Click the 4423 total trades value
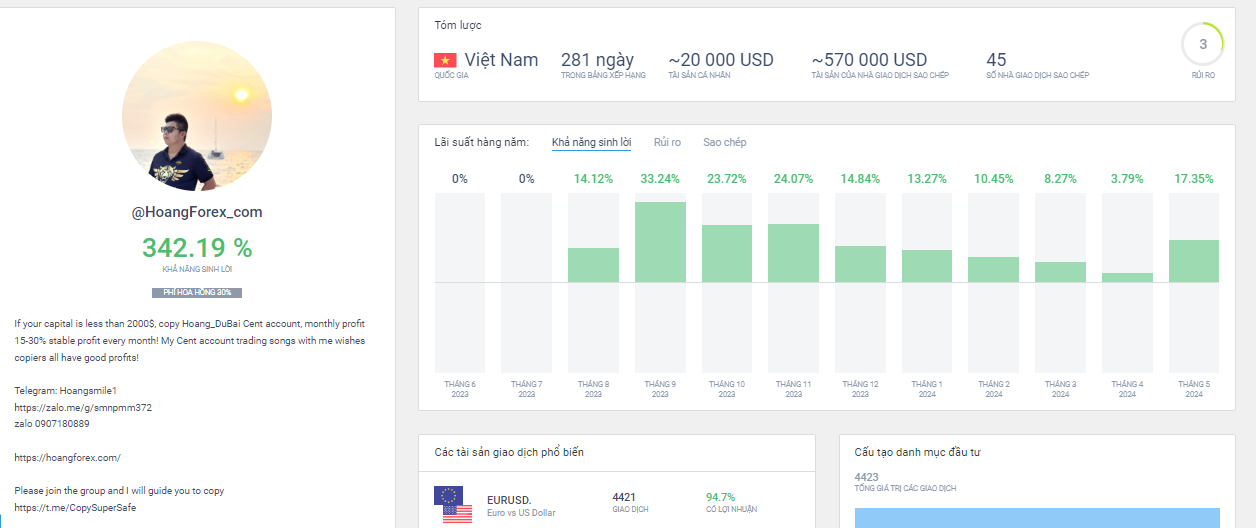This screenshot has height=528, width=1256. pyautogui.click(x=867, y=477)
